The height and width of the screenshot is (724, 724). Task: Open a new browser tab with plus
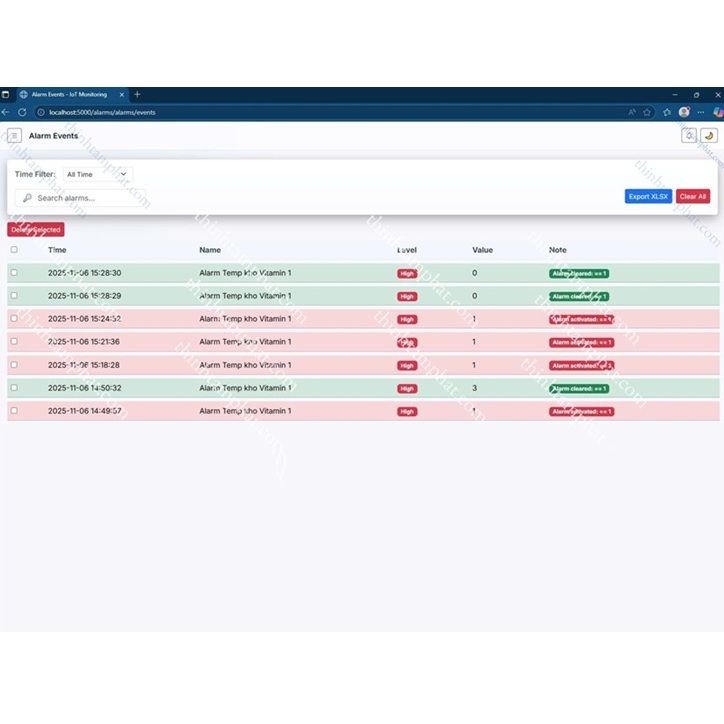click(x=137, y=95)
